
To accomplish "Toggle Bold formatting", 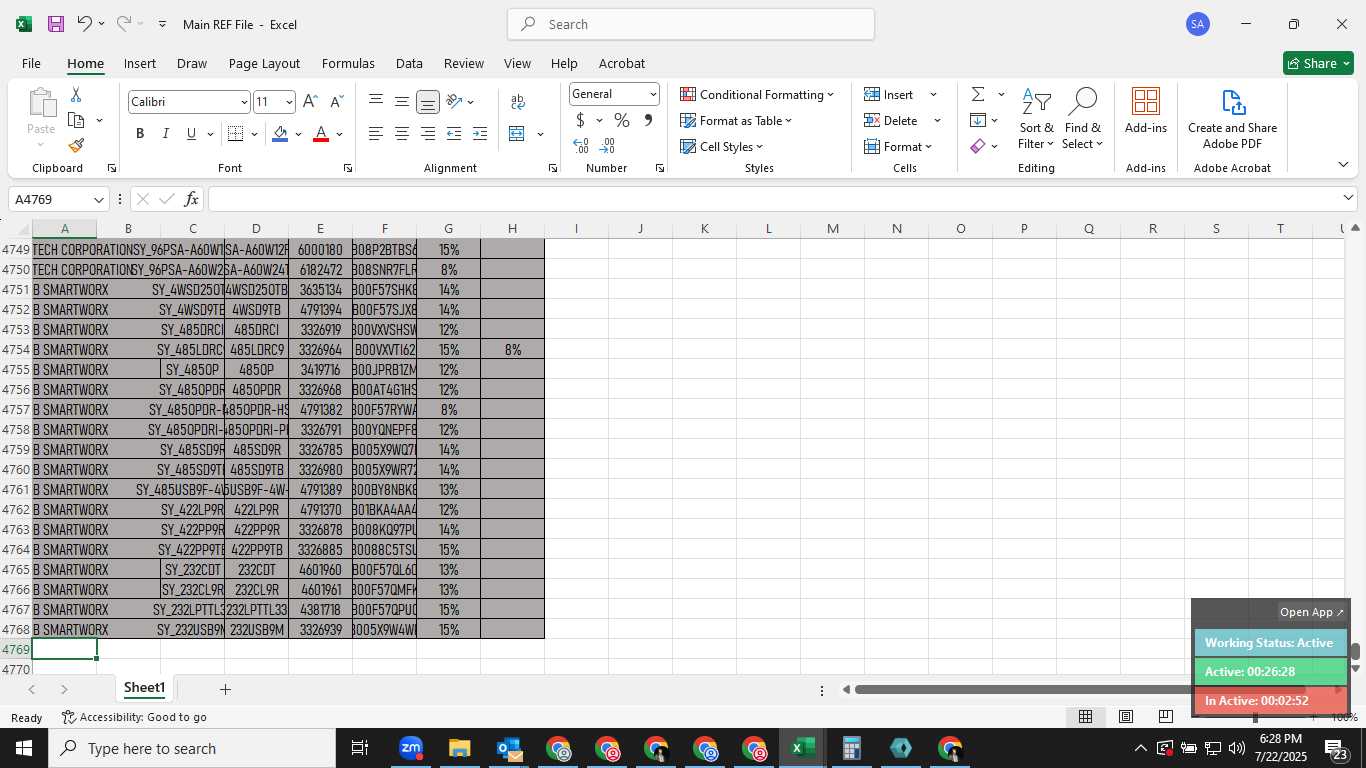I will (140, 134).
